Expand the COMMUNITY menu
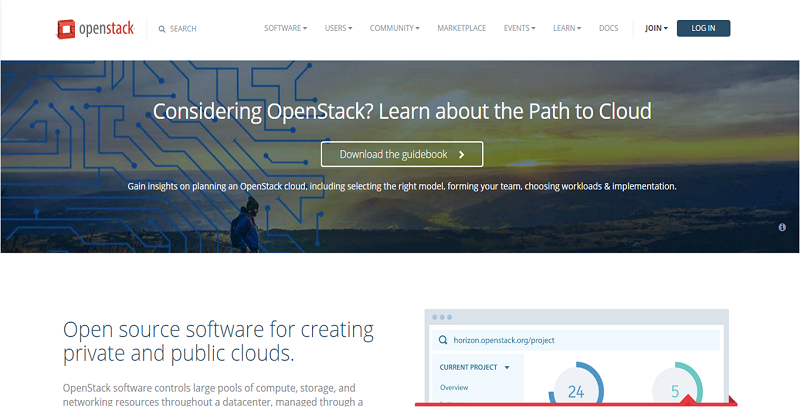Screen dimensions: 800x407 tap(394, 28)
